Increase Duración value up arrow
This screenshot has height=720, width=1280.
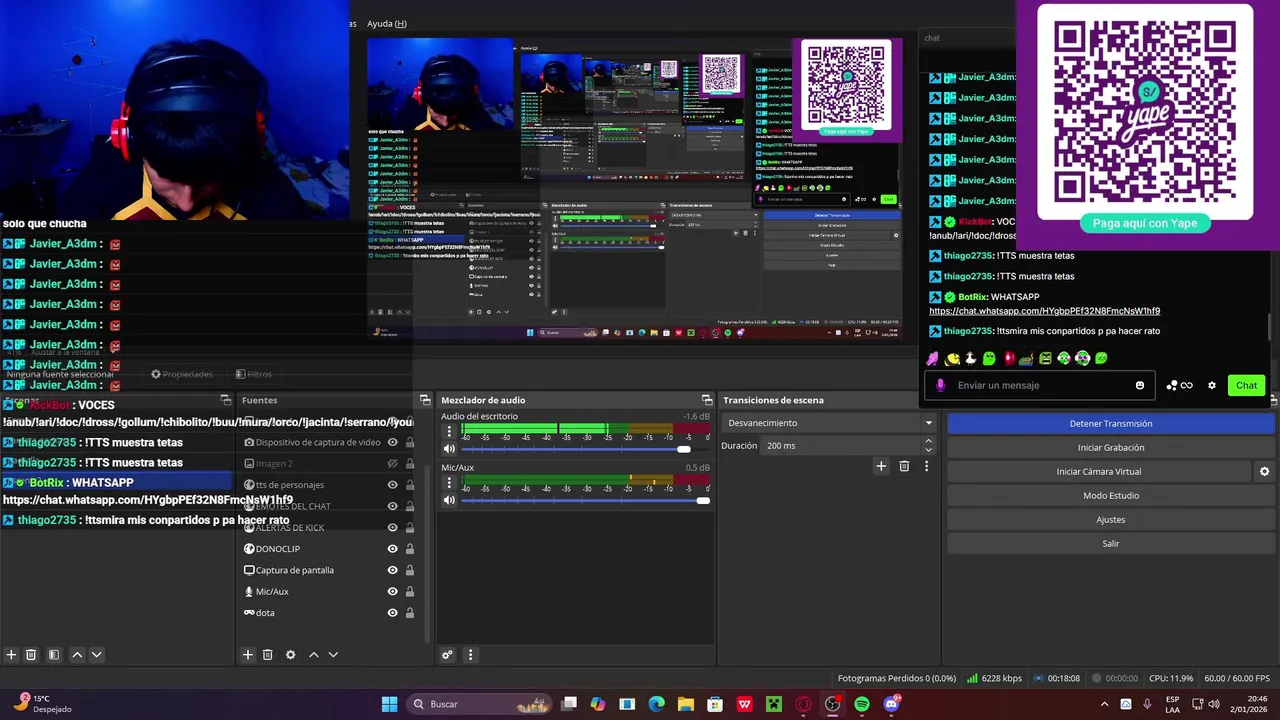(x=928, y=441)
